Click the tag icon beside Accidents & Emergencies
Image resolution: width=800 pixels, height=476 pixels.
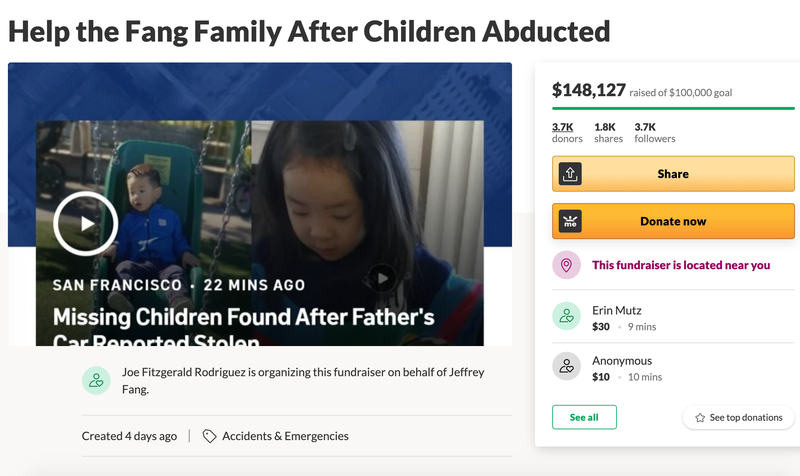tap(209, 436)
